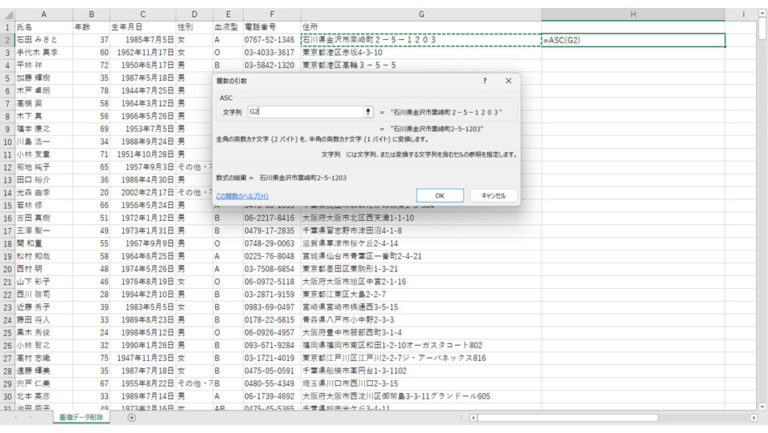
Task: Click the select-all corner of the grid
Action: (7, 14)
